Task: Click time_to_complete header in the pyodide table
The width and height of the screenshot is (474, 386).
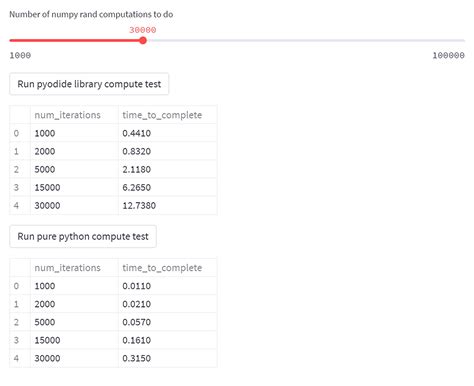Action: [168, 115]
